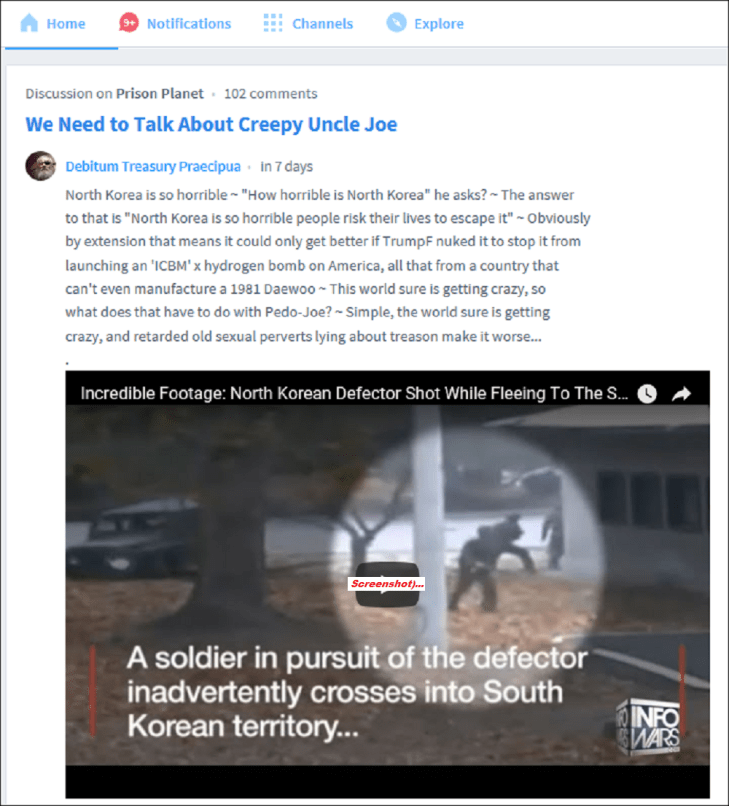The height and width of the screenshot is (806, 729).
Task: Open the Prison Planet discussion link
Action: pos(159,94)
